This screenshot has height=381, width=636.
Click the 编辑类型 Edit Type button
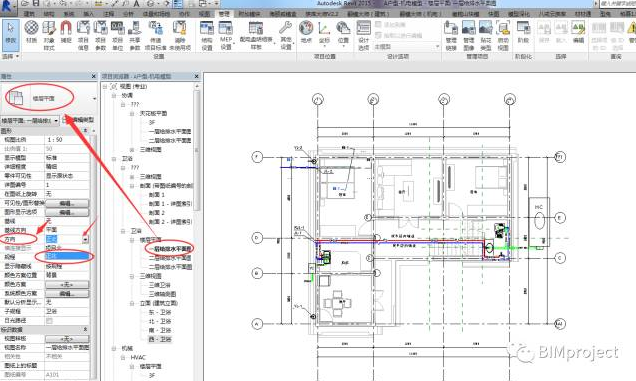point(79,120)
